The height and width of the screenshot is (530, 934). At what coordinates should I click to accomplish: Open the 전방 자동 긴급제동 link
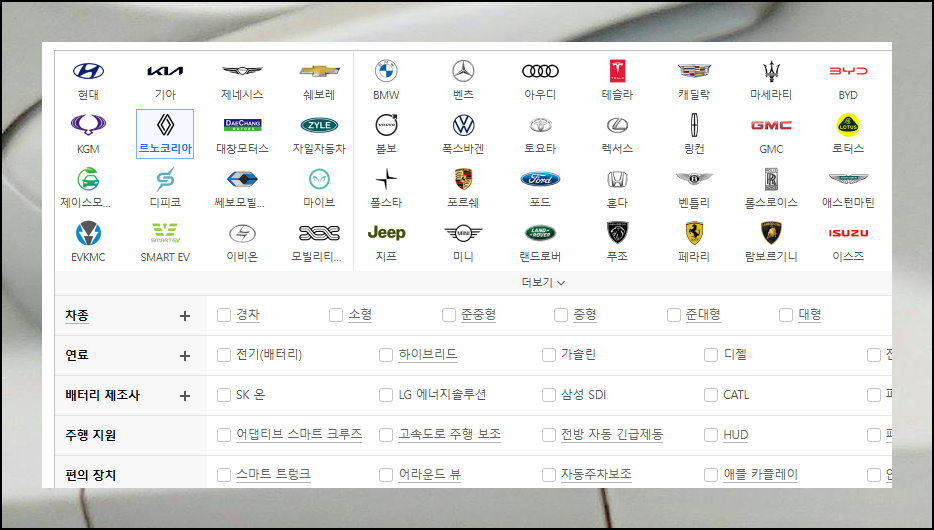tap(612, 434)
